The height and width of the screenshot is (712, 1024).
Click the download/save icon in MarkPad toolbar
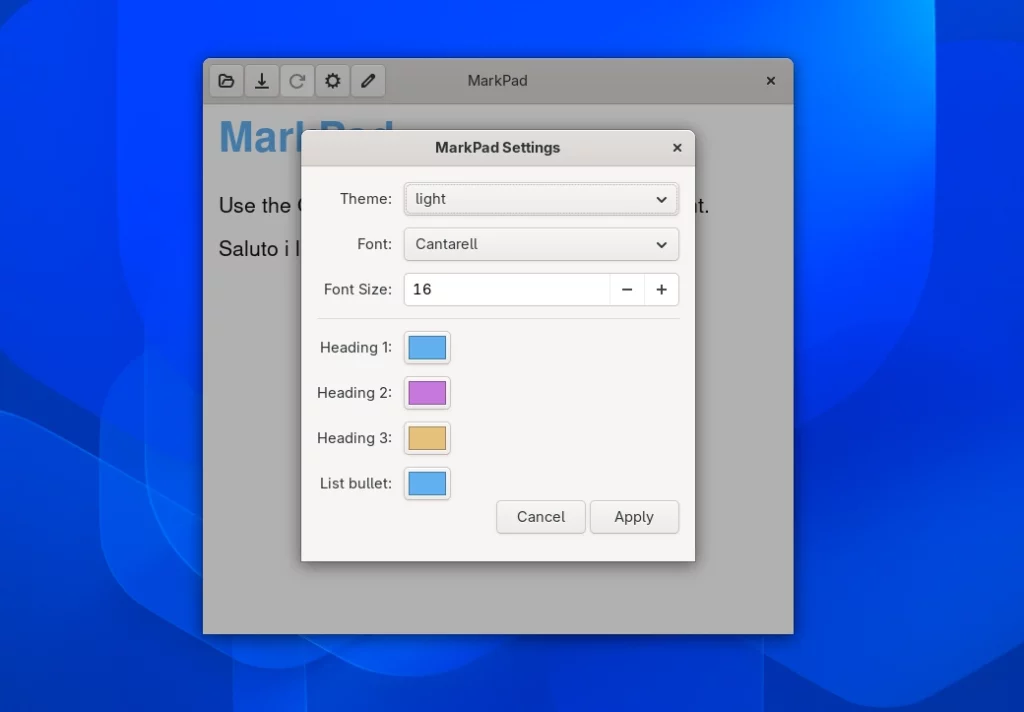(262, 81)
